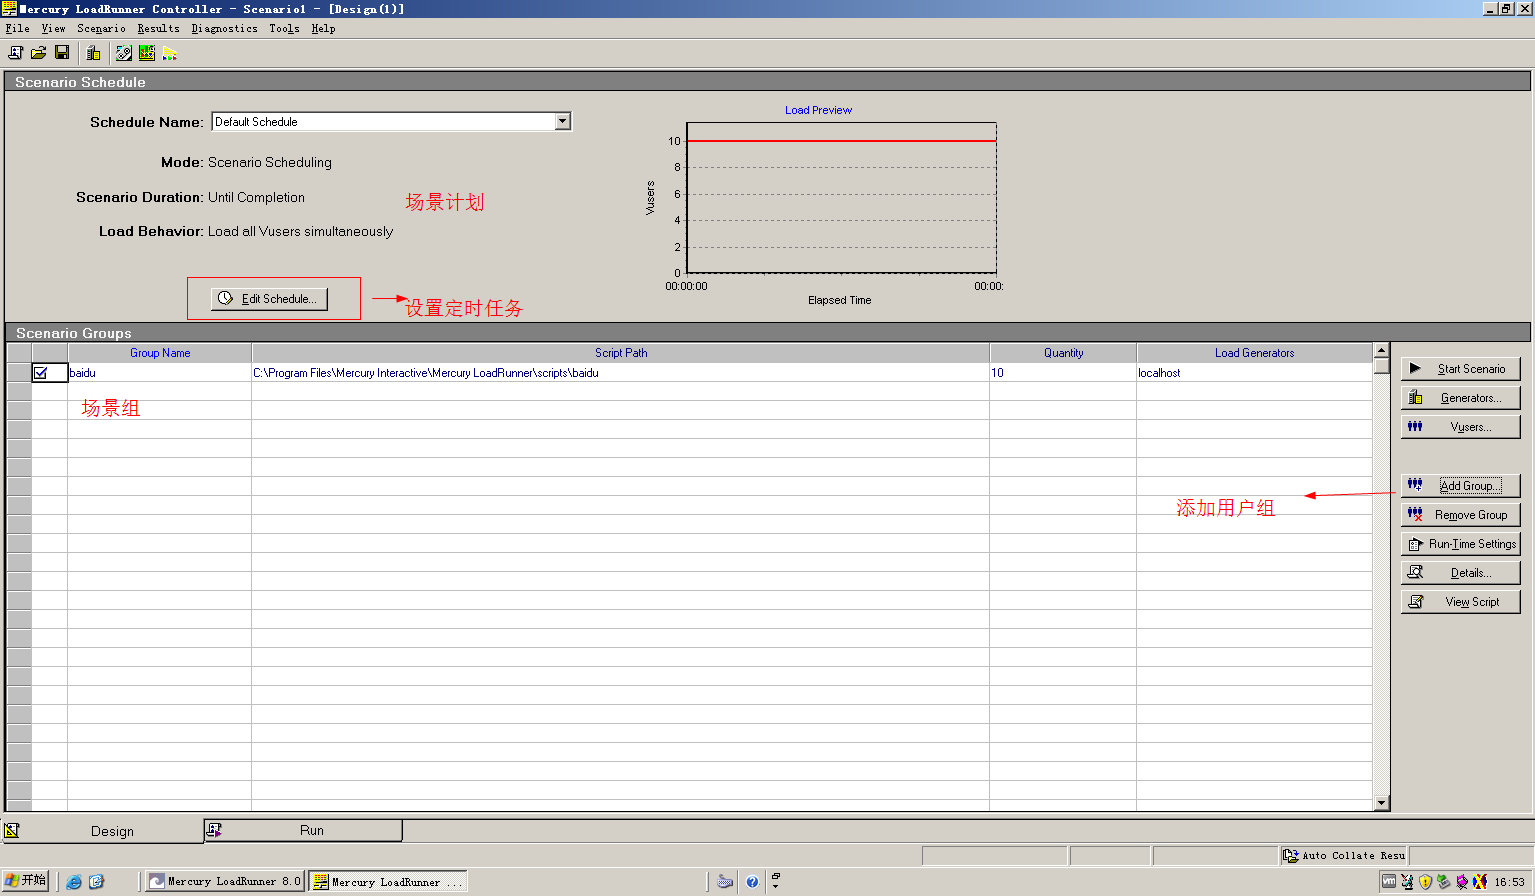The image size is (1535, 896).
Task: Click the Scenario Duration value Until Completion
Action: (256, 197)
